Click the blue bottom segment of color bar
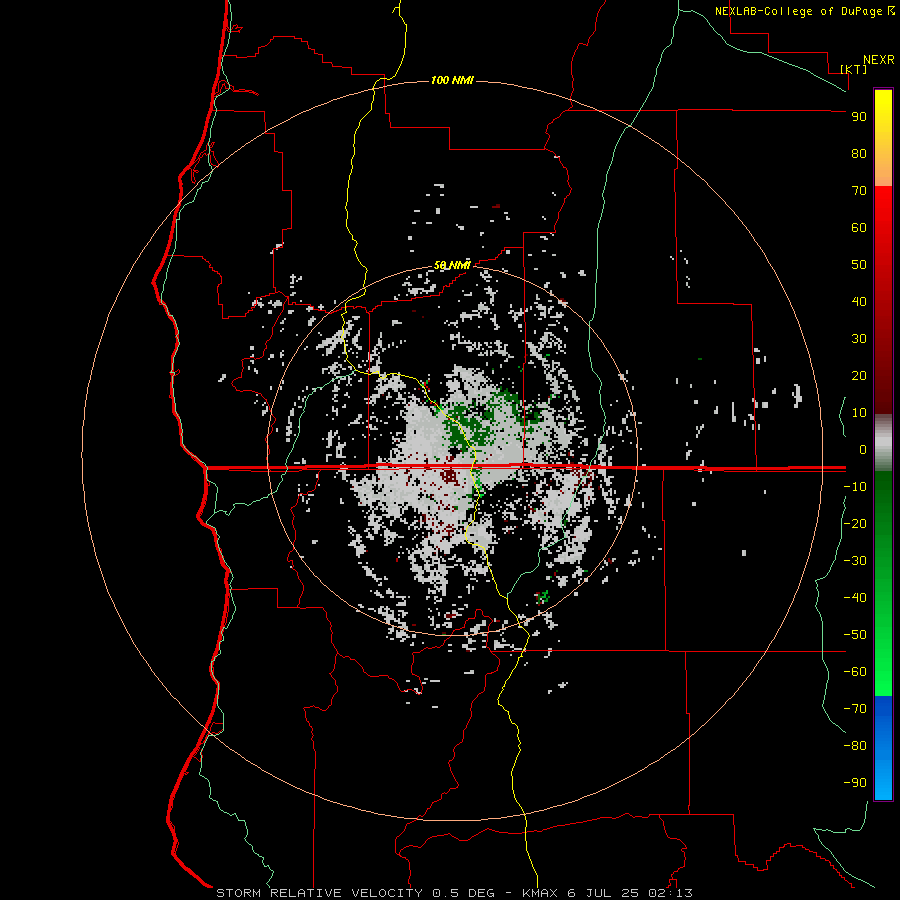 click(x=883, y=748)
